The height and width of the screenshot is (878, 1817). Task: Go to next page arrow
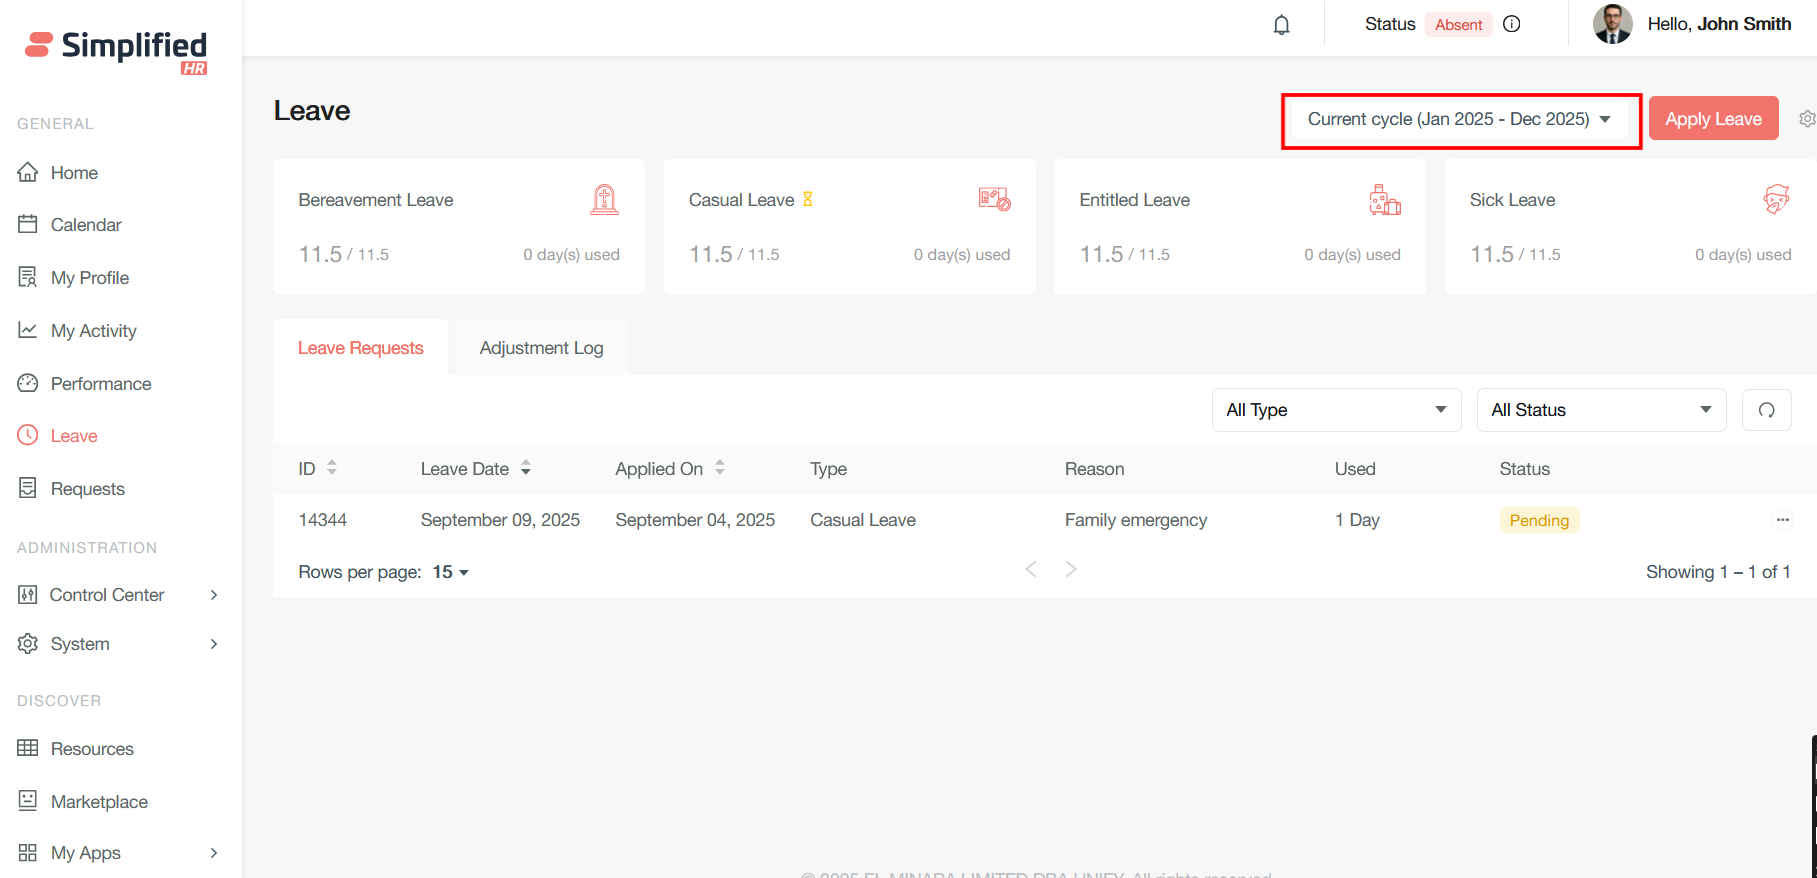pos(1071,570)
